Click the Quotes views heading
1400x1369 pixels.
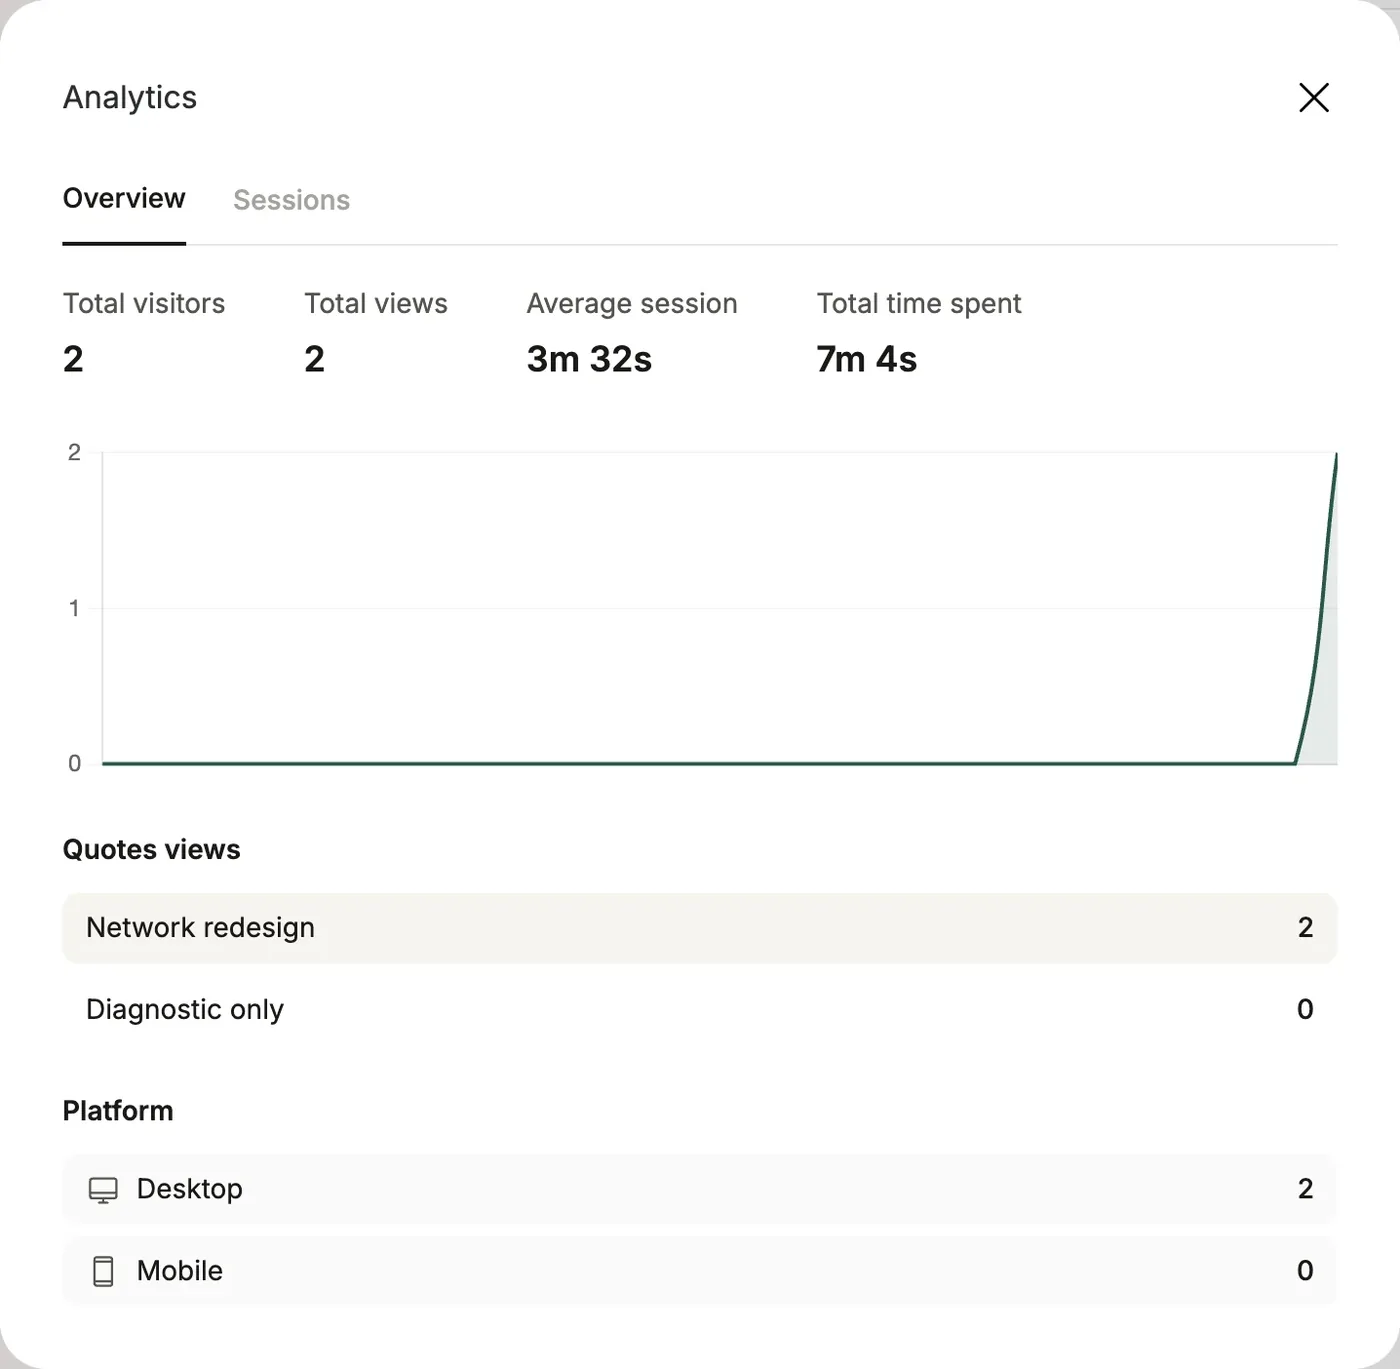click(151, 849)
